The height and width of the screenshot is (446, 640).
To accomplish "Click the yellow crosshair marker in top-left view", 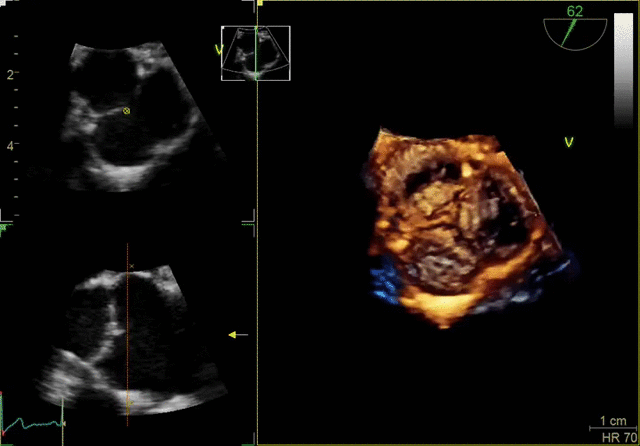I will pyautogui.click(x=126, y=111).
